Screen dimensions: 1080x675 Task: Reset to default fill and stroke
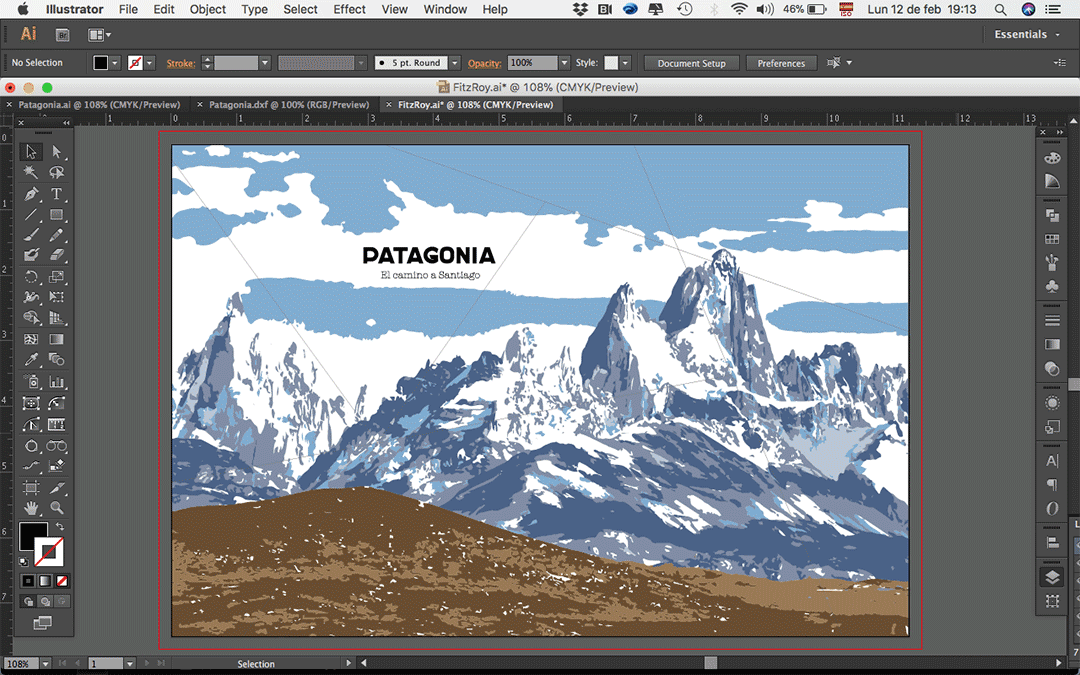[x=24, y=561]
